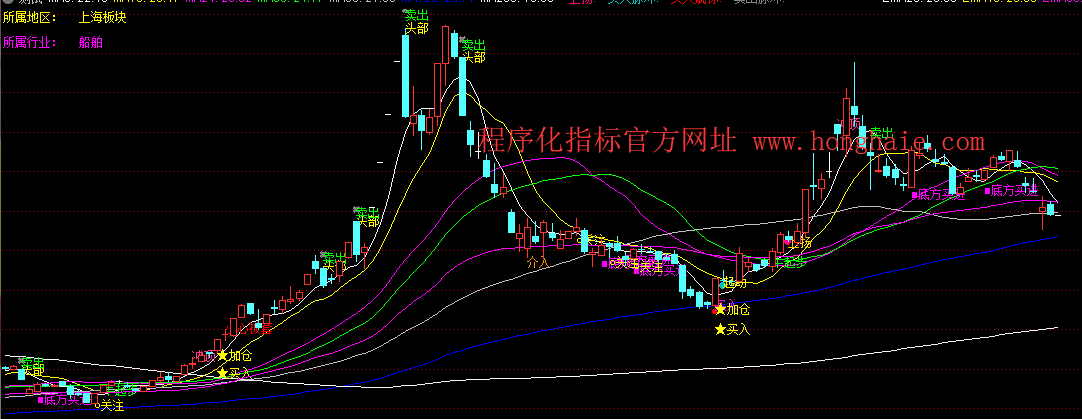The height and width of the screenshot is (419, 1082).
Task: Click the 卖出 label near the right-side peak
Action: point(881,133)
